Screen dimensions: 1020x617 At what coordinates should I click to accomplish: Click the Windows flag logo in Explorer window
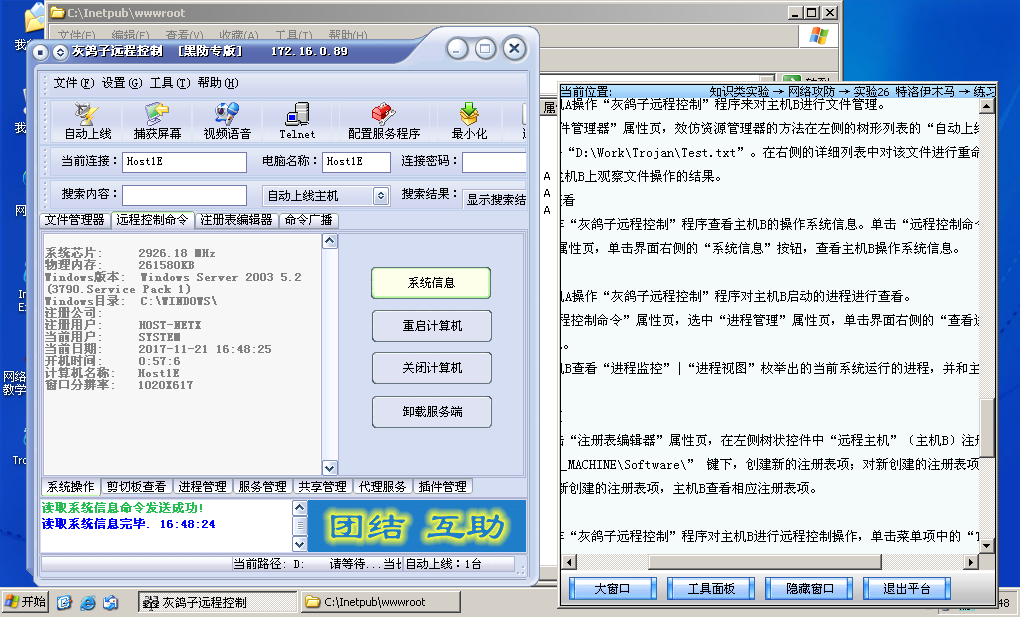coord(818,35)
